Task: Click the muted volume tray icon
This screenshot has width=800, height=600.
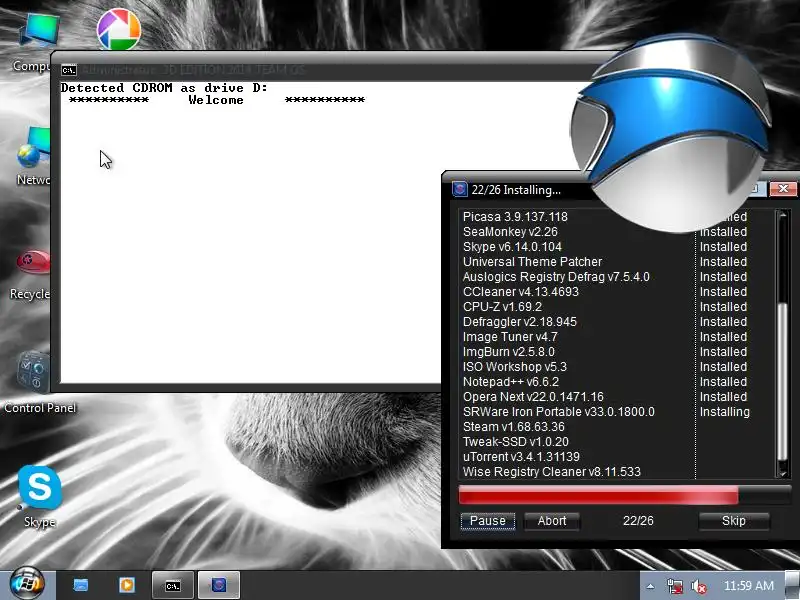Action: (698, 586)
